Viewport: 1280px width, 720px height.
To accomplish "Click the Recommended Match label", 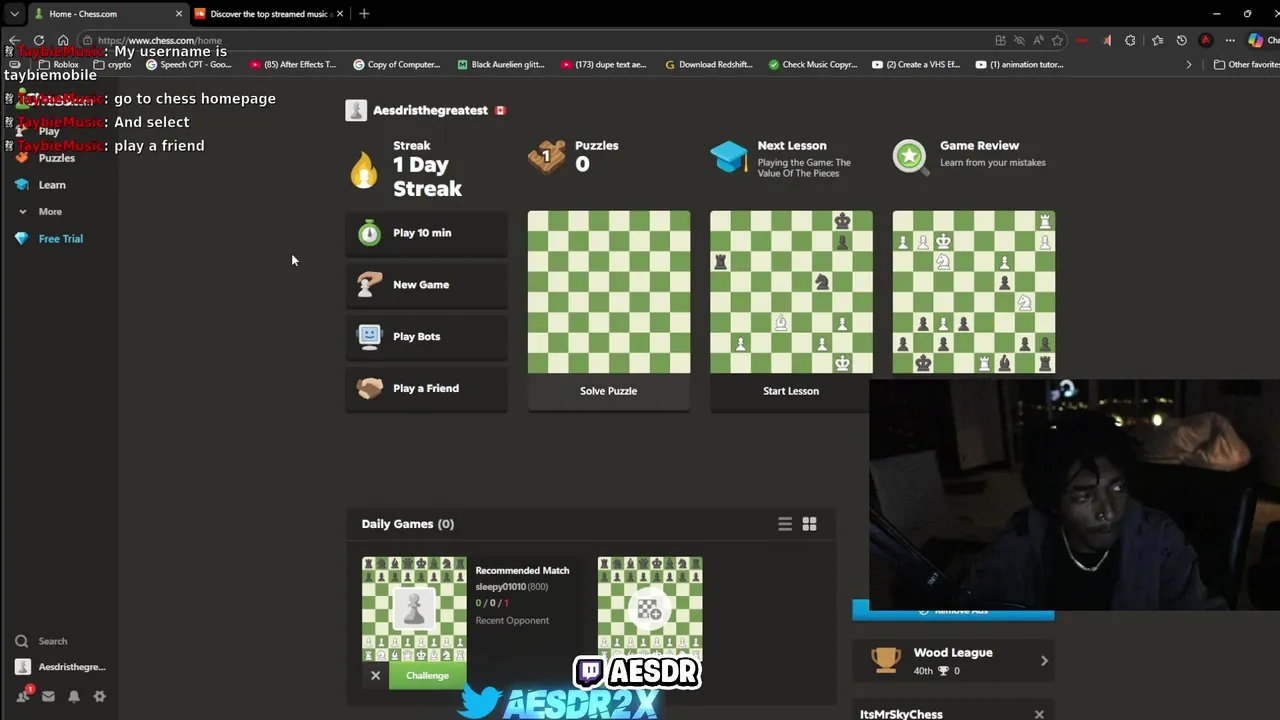I will tap(522, 571).
